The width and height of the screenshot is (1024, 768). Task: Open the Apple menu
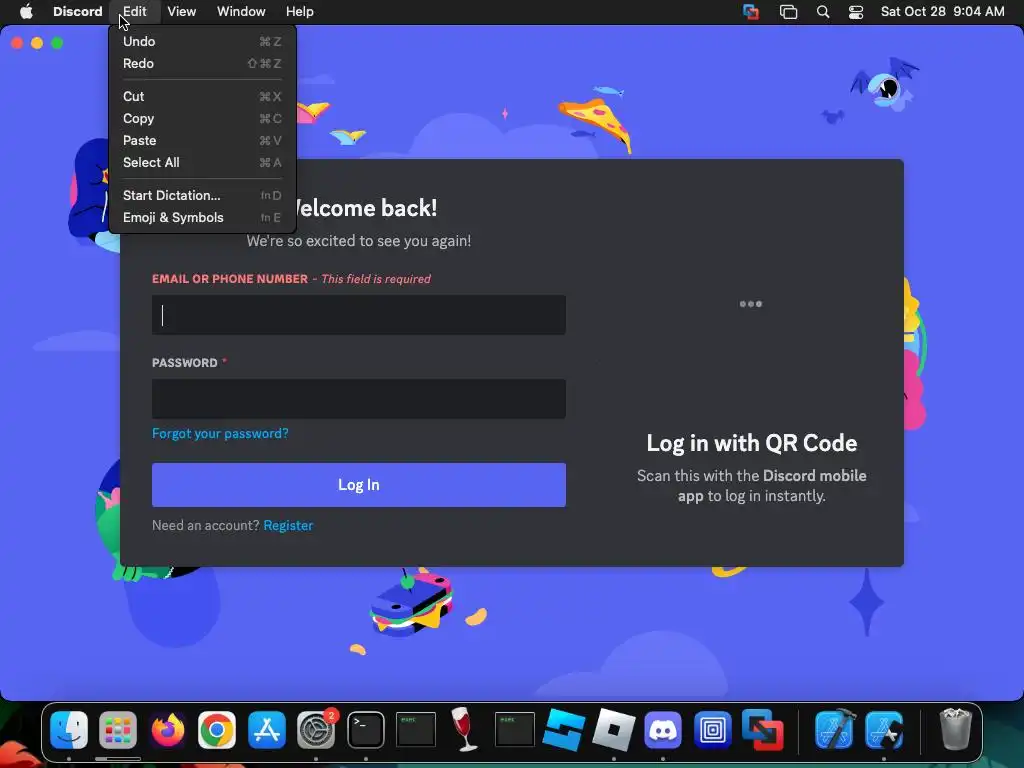26,11
